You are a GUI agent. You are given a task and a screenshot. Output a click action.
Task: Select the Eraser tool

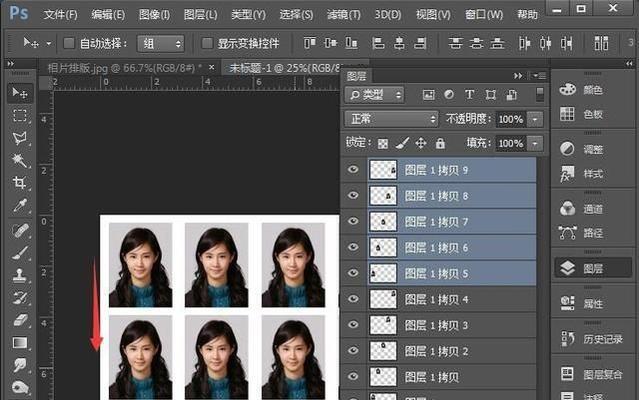(x=20, y=320)
